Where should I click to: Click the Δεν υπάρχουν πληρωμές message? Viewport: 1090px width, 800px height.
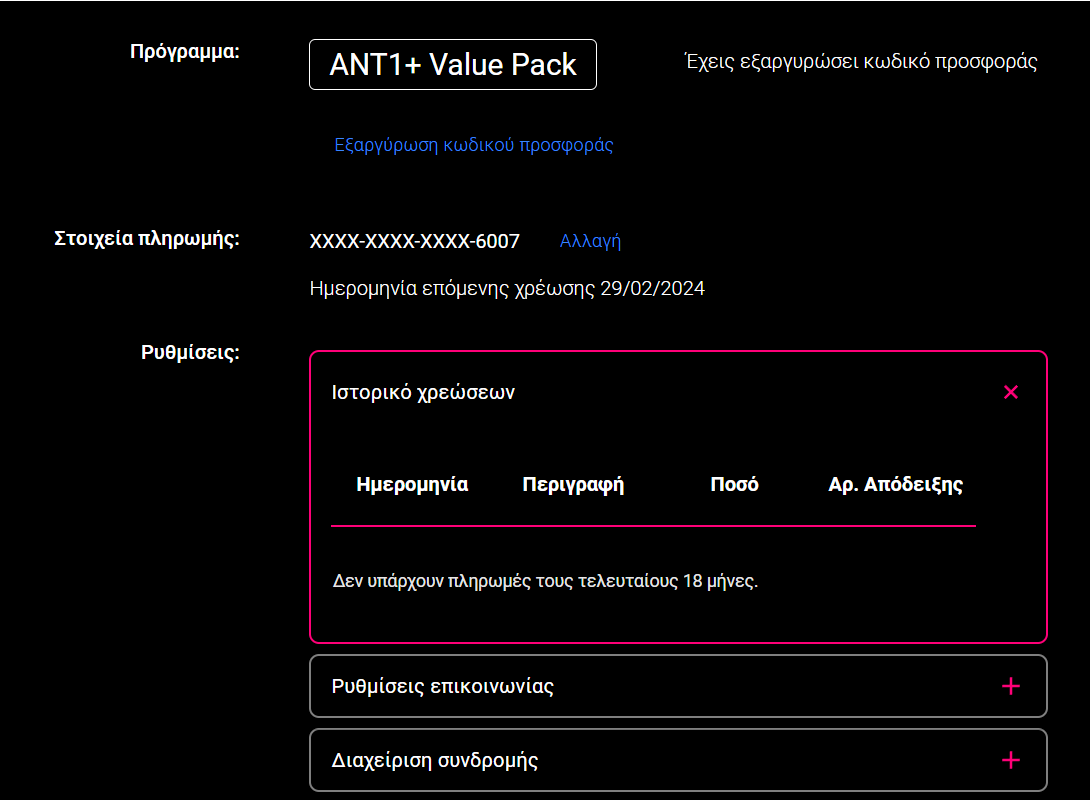coord(545,581)
